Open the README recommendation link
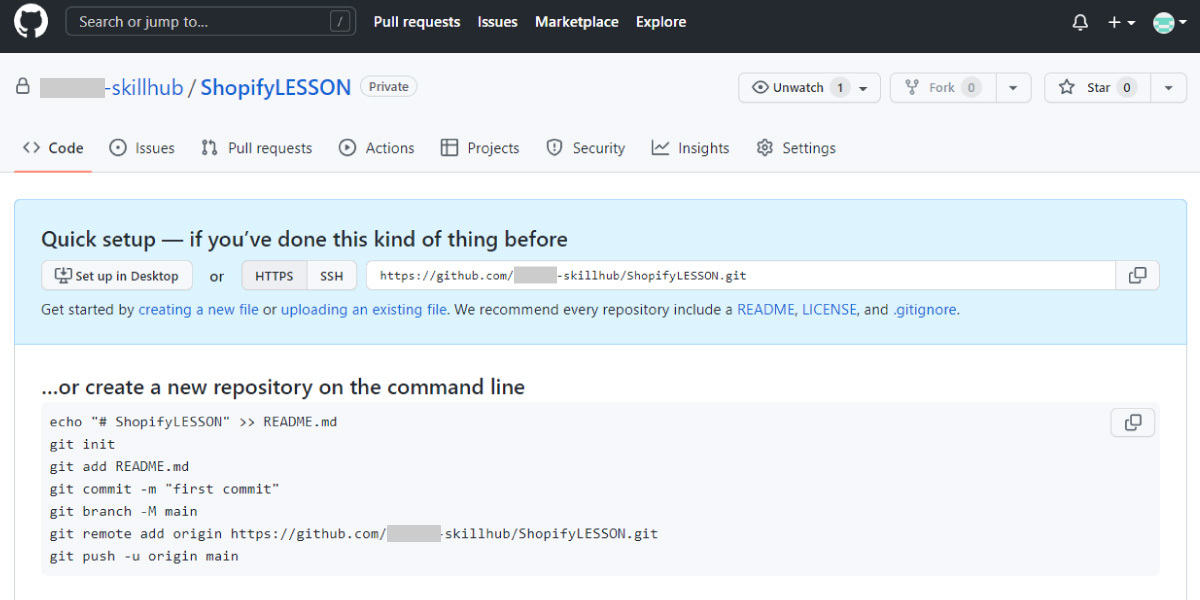Viewport: 1200px width, 600px height. tap(765, 310)
